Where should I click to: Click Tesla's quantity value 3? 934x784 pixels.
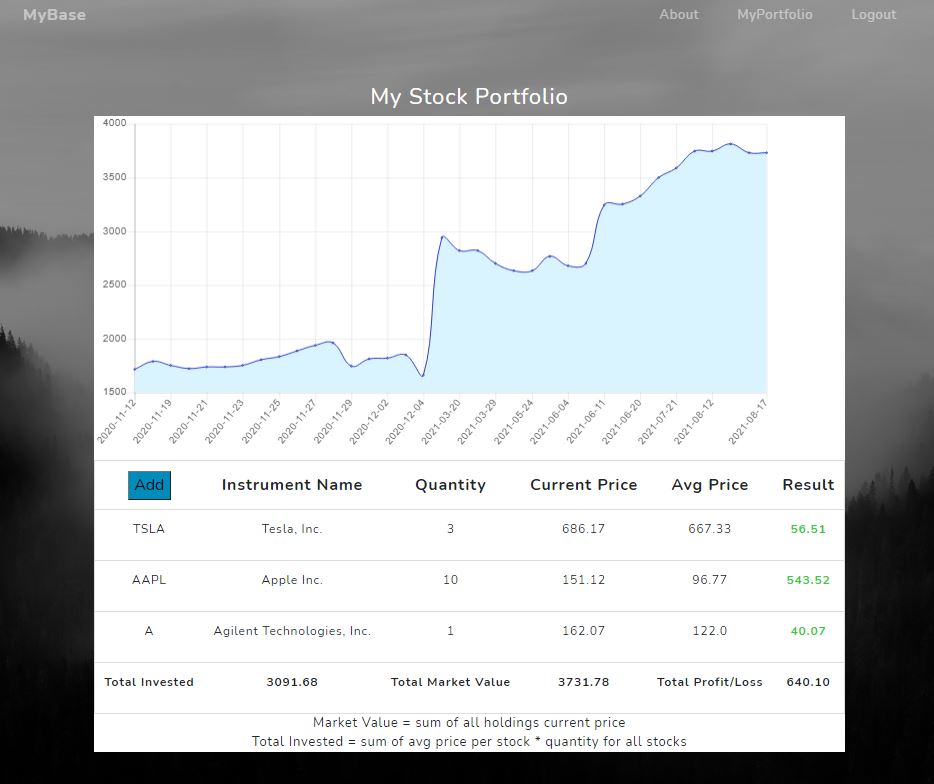click(x=450, y=529)
